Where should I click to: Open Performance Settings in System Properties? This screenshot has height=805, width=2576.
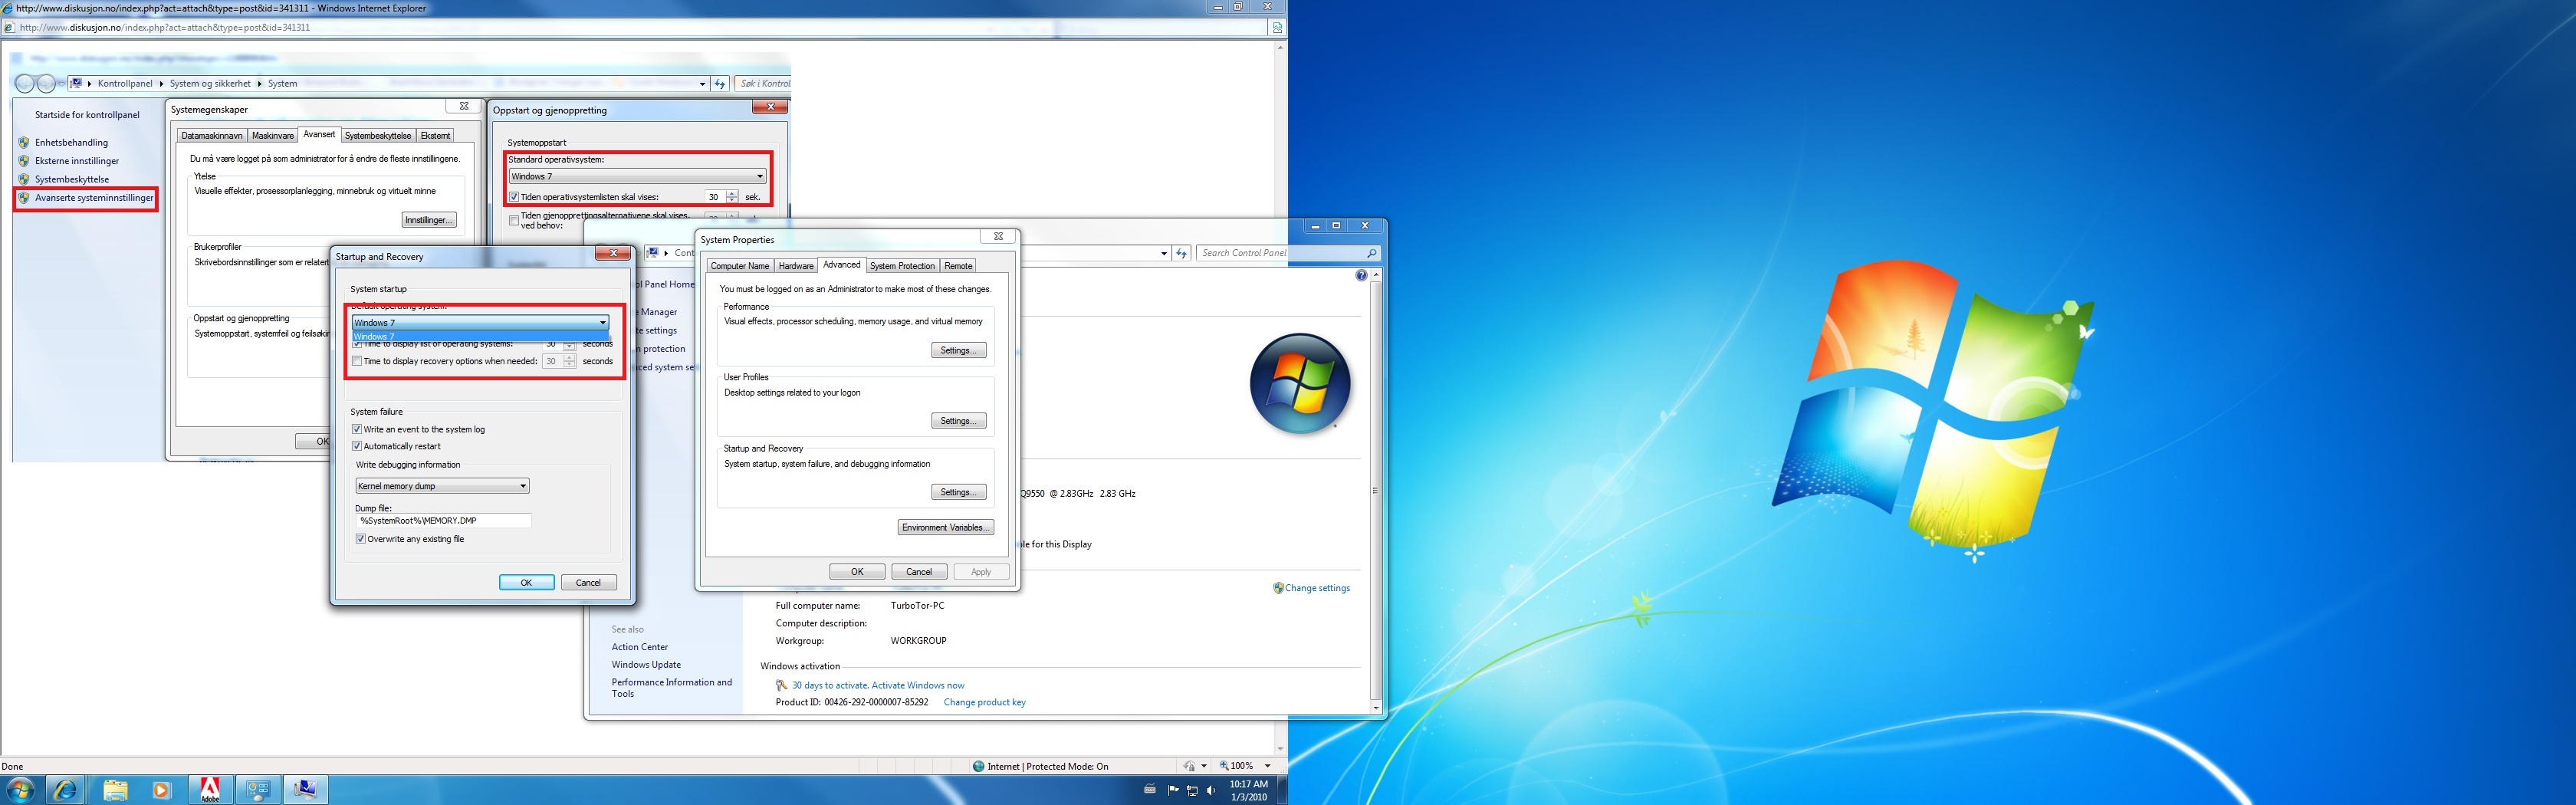[x=958, y=350]
